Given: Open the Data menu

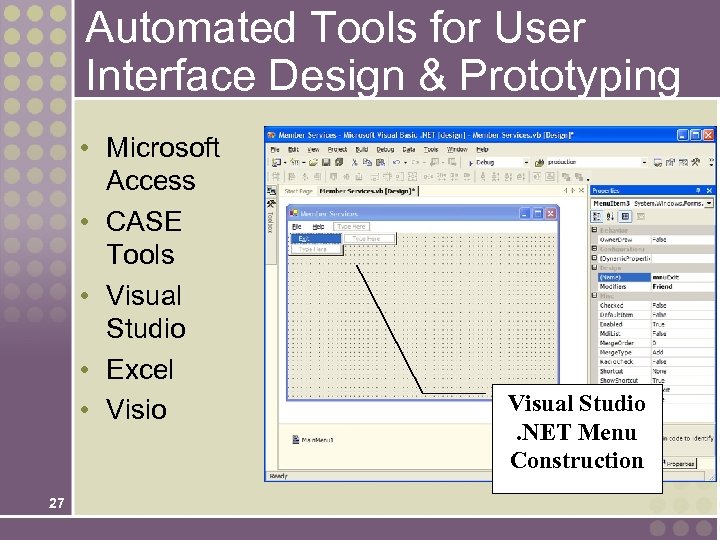Looking at the screenshot, I should tap(409, 149).
